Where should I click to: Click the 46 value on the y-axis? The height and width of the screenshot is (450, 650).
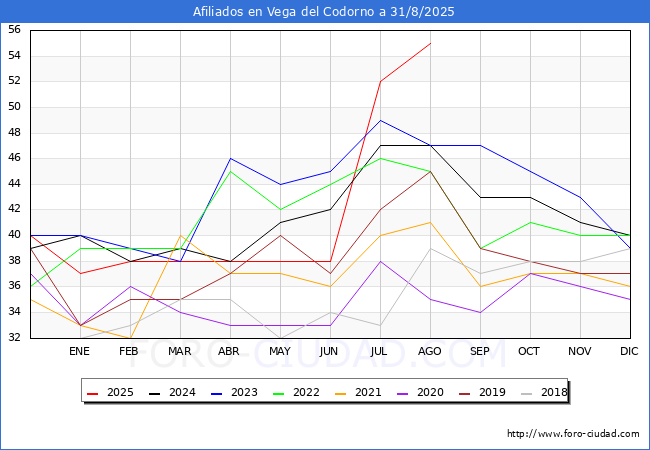coord(14,158)
